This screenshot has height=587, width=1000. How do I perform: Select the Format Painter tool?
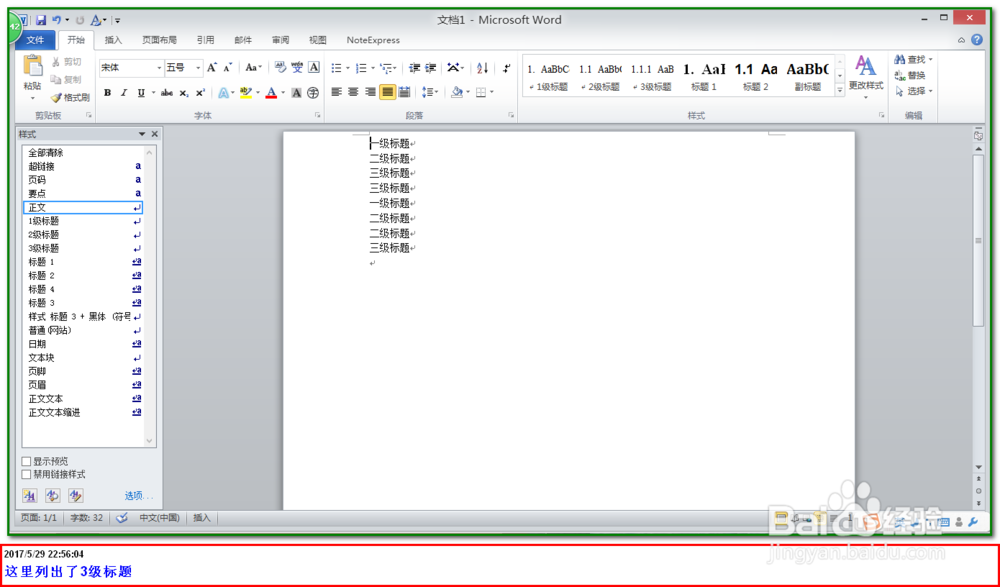(x=72, y=97)
